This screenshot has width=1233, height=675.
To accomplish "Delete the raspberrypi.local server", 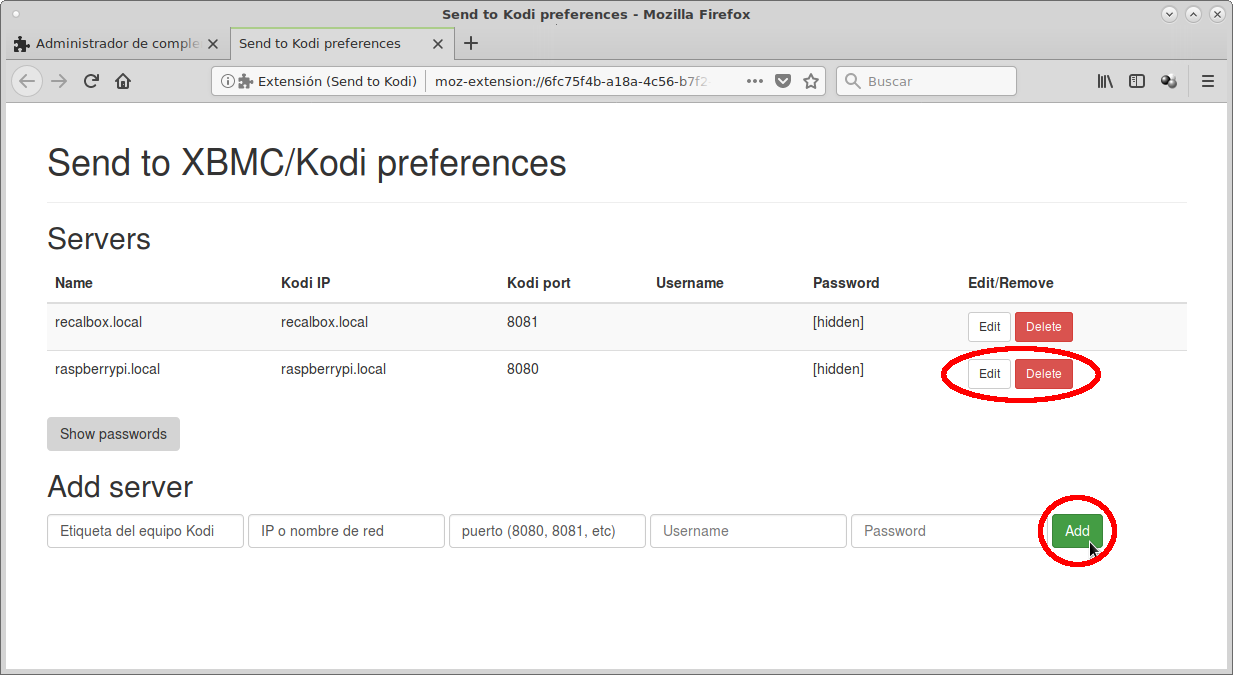I will point(1043,374).
